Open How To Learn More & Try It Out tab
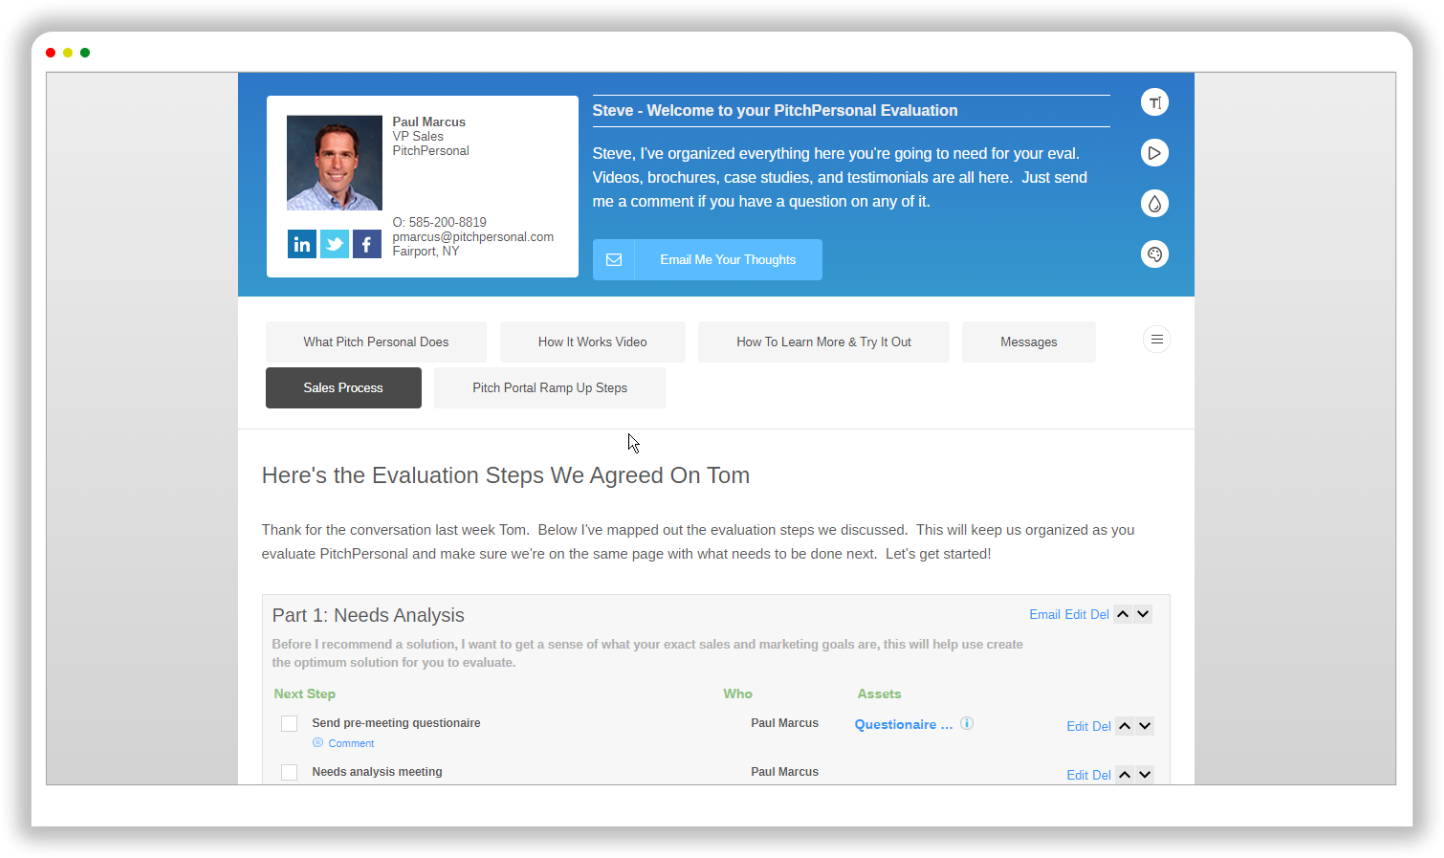Screen dimensions: 1444x858 click(823, 342)
